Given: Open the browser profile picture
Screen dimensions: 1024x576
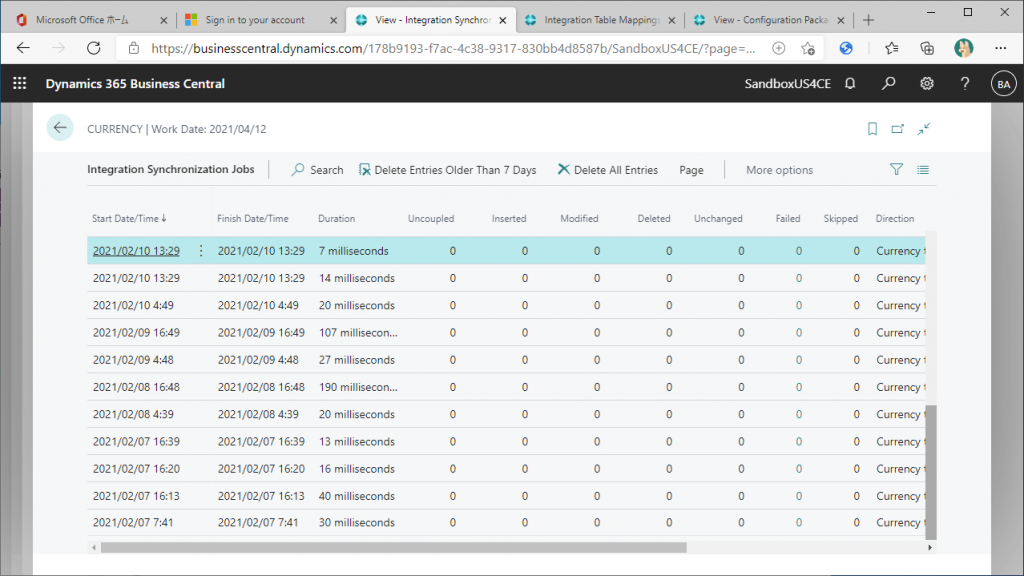Looking at the screenshot, I should pos(963,48).
